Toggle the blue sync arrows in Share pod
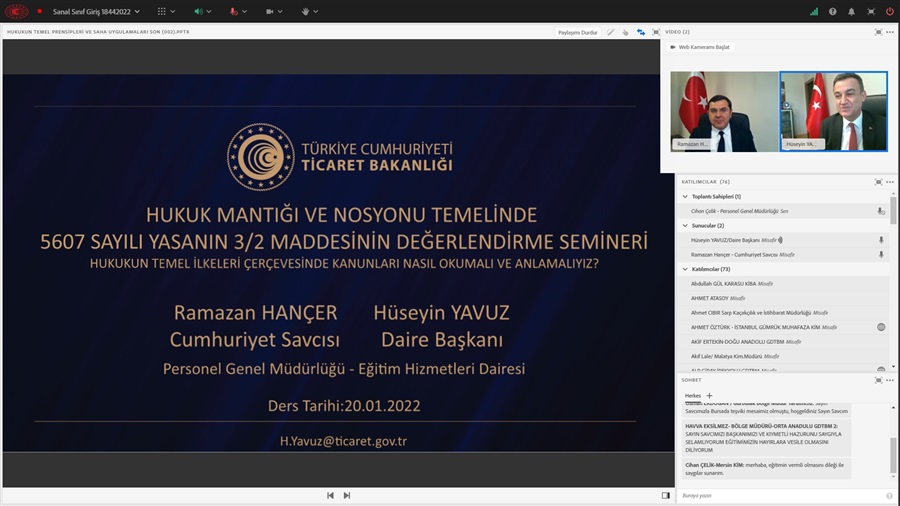The image size is (900, 506). [x=641, y=32]
